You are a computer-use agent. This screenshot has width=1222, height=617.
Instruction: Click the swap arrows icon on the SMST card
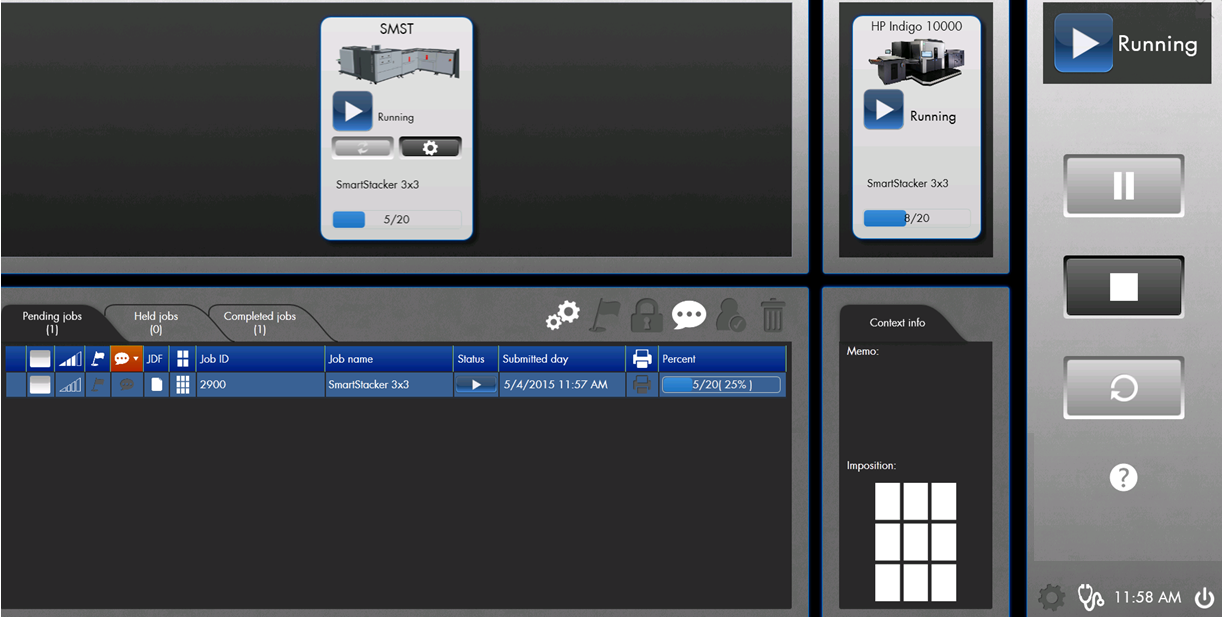(362, 147)
